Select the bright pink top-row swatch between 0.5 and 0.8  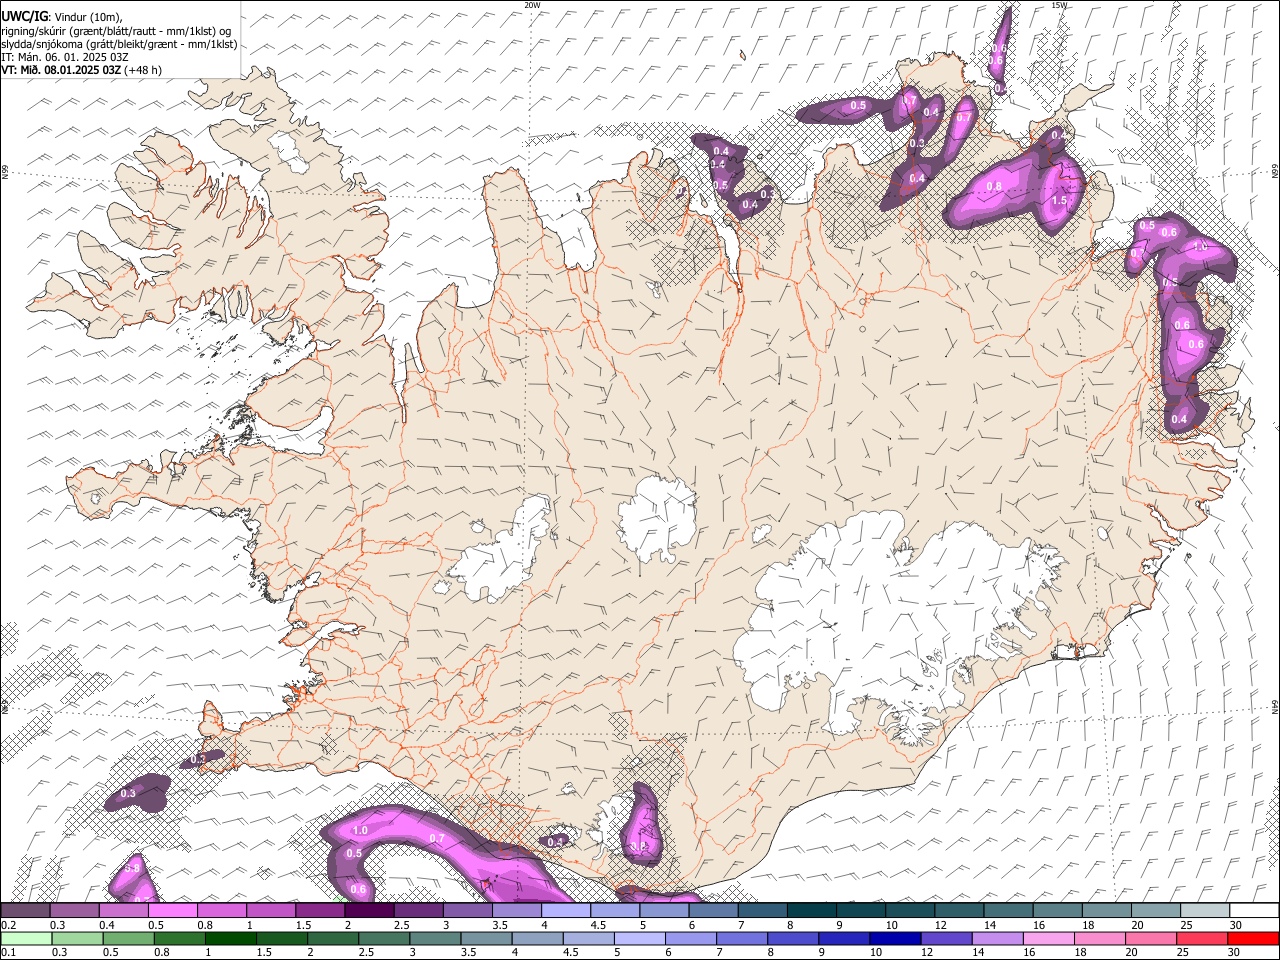[x=173, y=911]
